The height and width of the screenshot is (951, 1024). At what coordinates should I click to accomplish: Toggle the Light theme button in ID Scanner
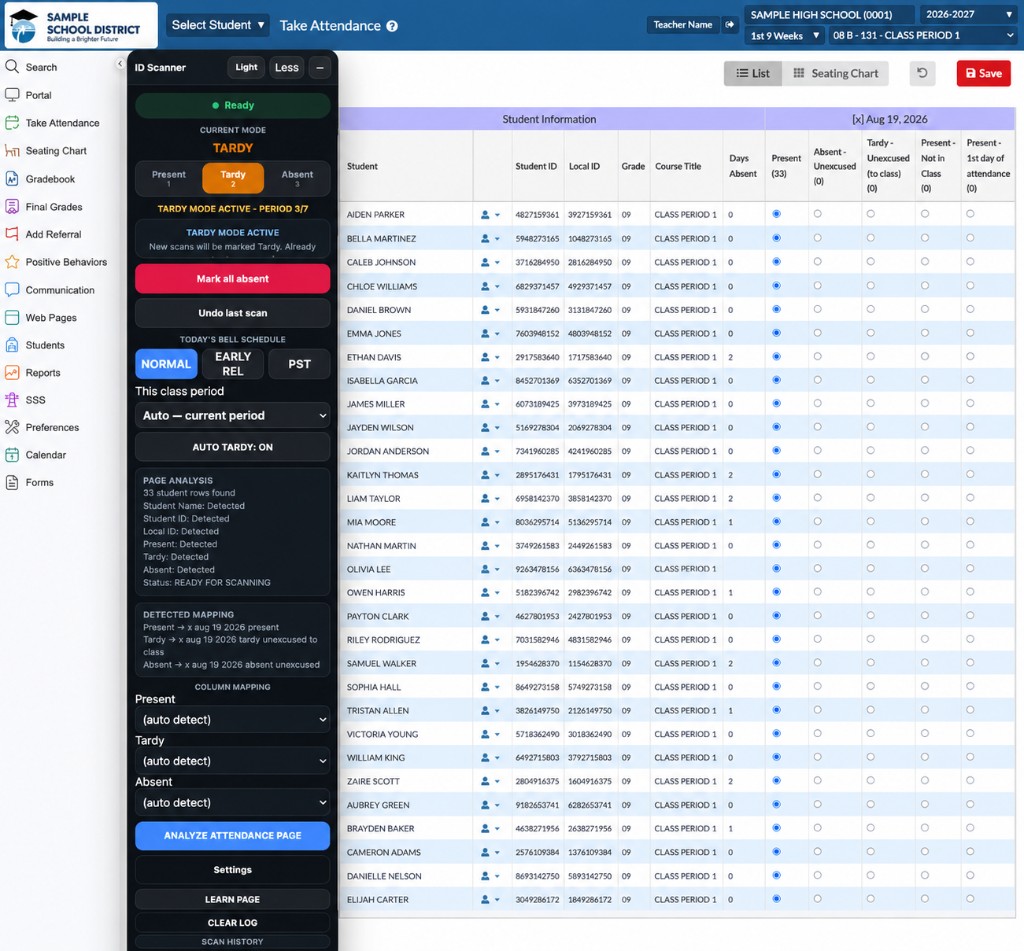pyautogui.click(x=246, y=67)
